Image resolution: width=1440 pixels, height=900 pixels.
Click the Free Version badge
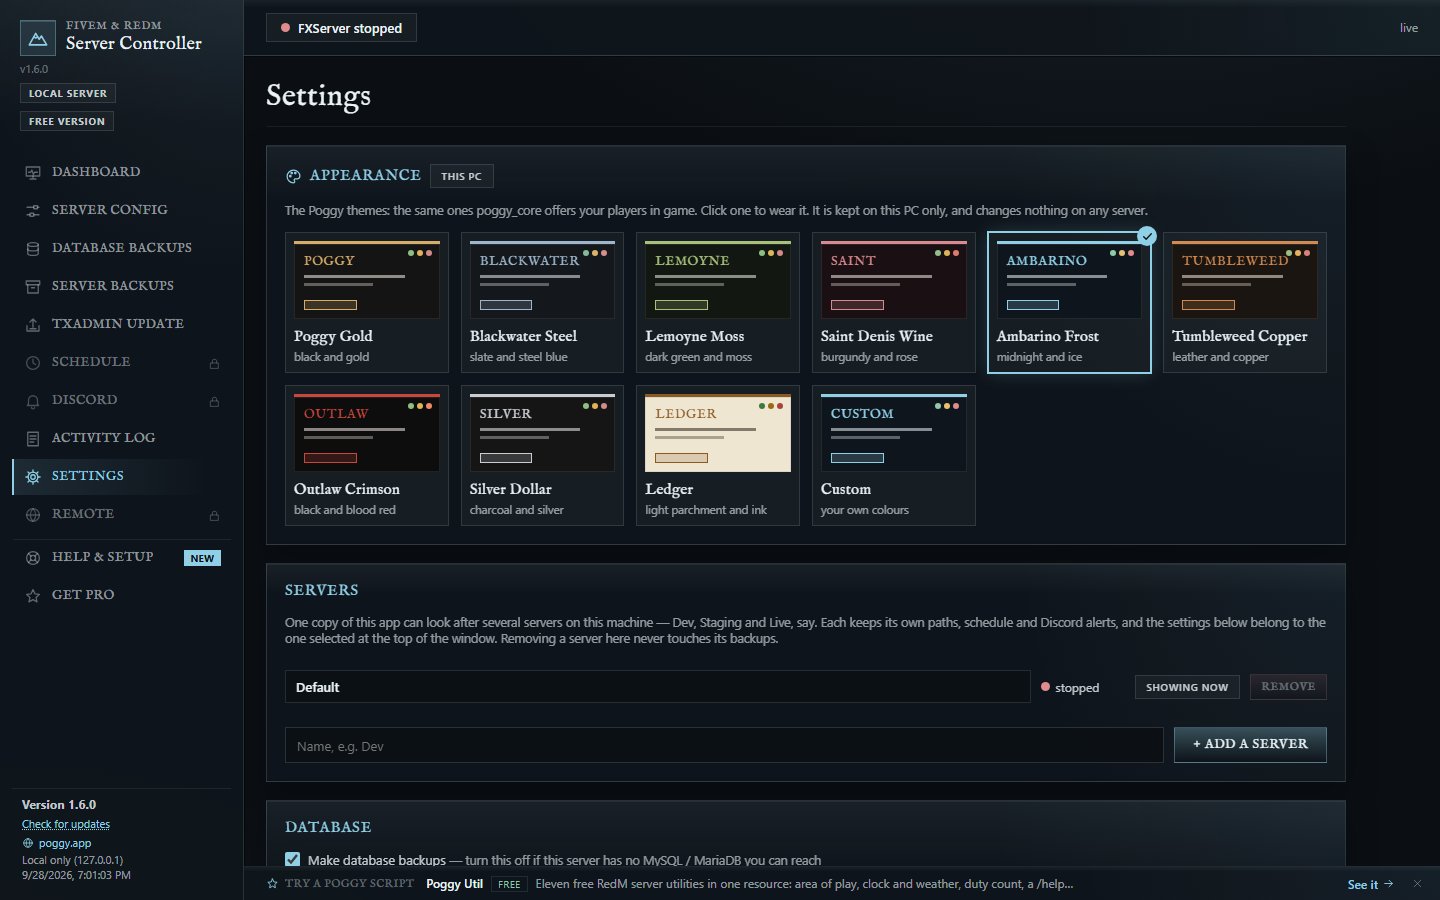coord(67,121)
